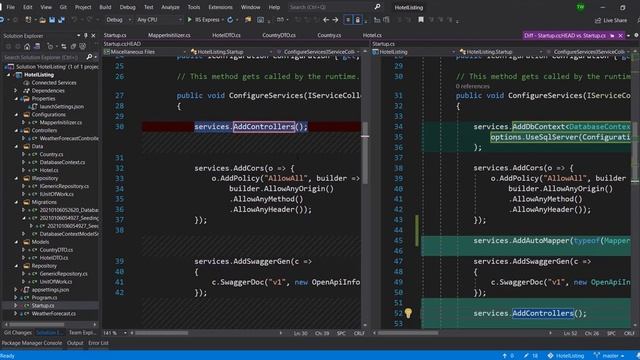Open the File menu
Image resolution: width=640 pixels, height=360 pixels.
coord(11,7)
